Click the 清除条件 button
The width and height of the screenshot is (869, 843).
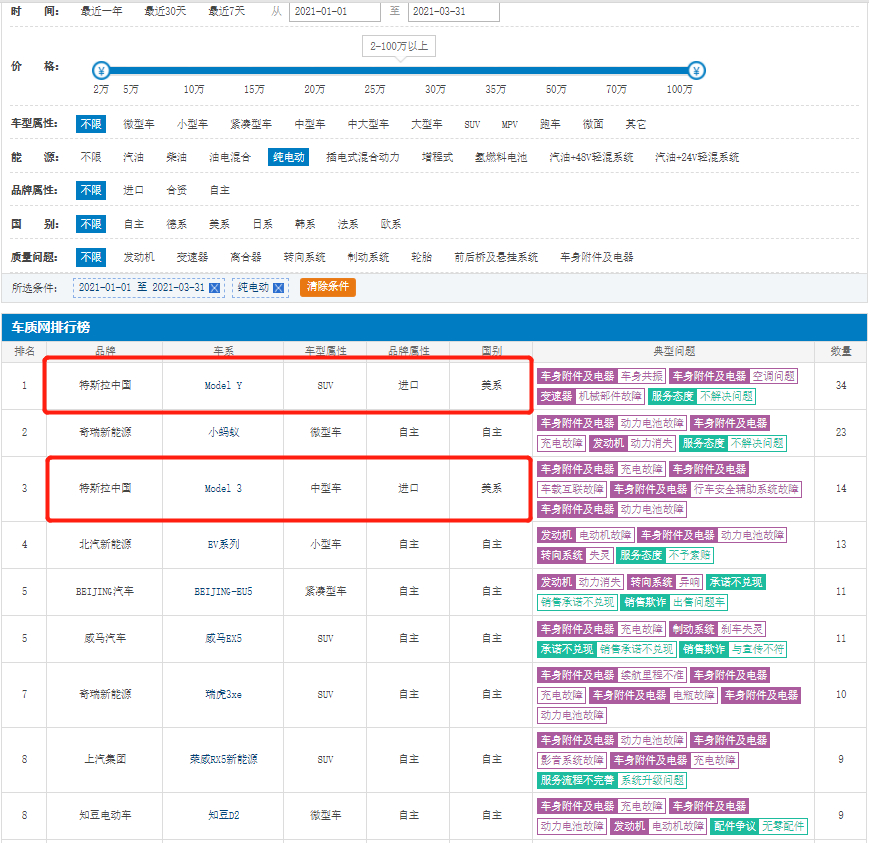coord(328,287)
